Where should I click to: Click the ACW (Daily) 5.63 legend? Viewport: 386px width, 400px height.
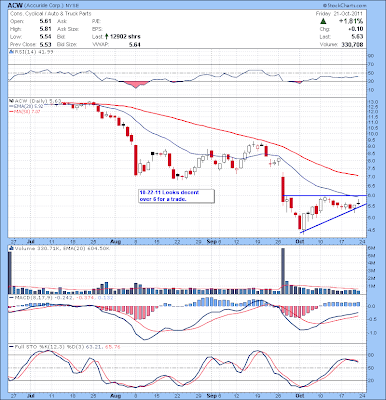click(37, 100)
